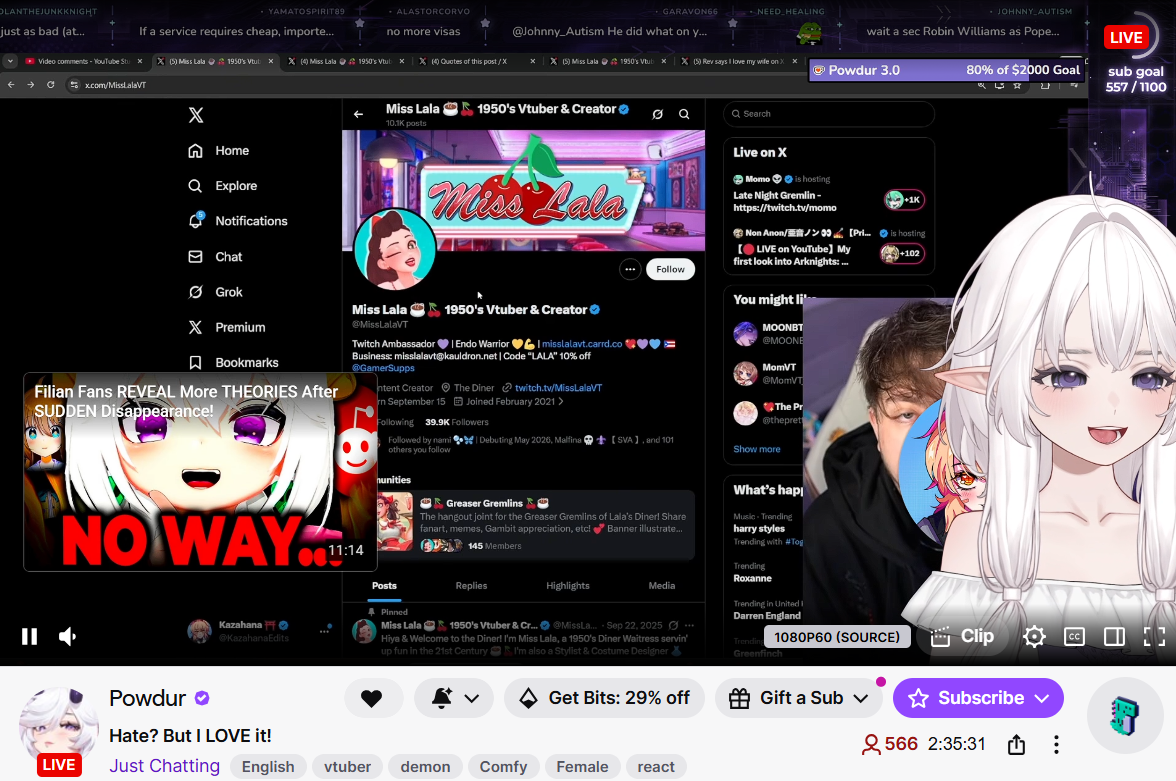This screenshot has width=1176, height=781.
Task: Click the X logo in sidebar
Action: point(196,115)
